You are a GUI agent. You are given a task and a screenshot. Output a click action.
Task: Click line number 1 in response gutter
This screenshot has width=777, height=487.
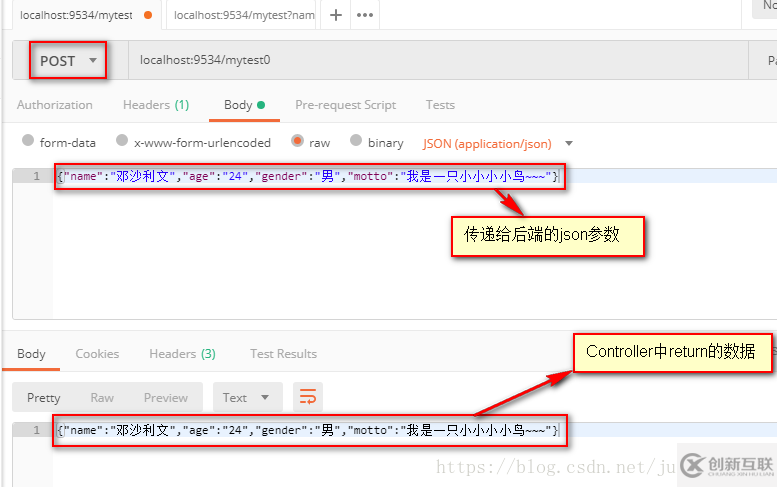36,430
